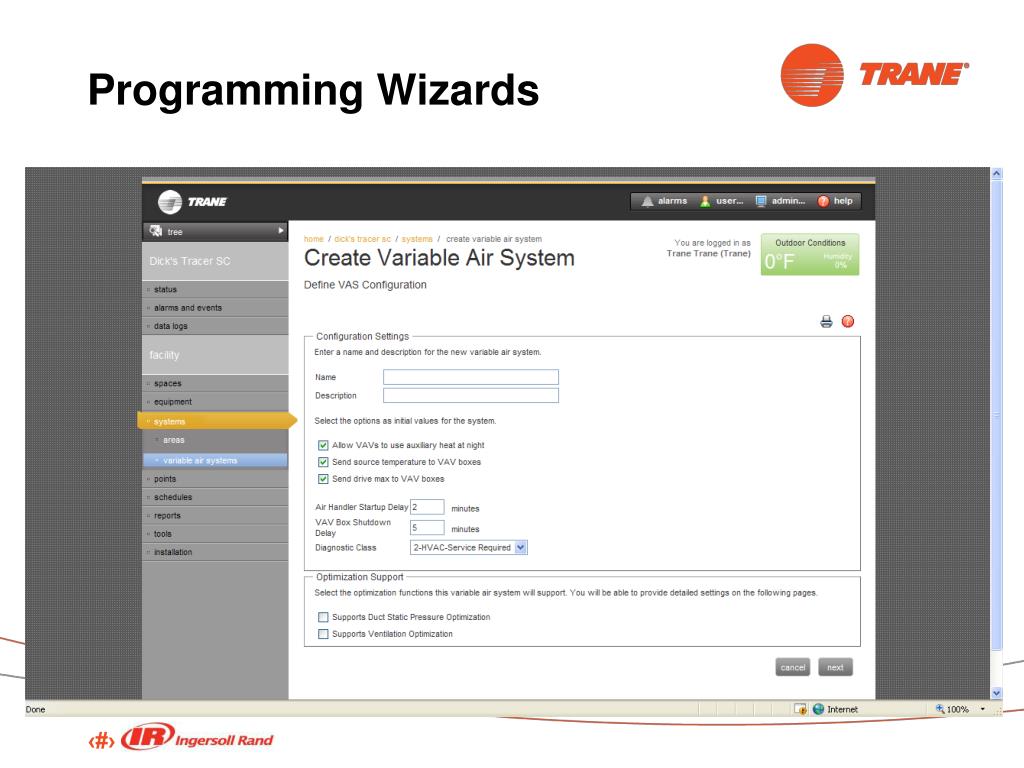
Task: Click the browser scrollbar down arrow
Action: (x=997, y=693)
